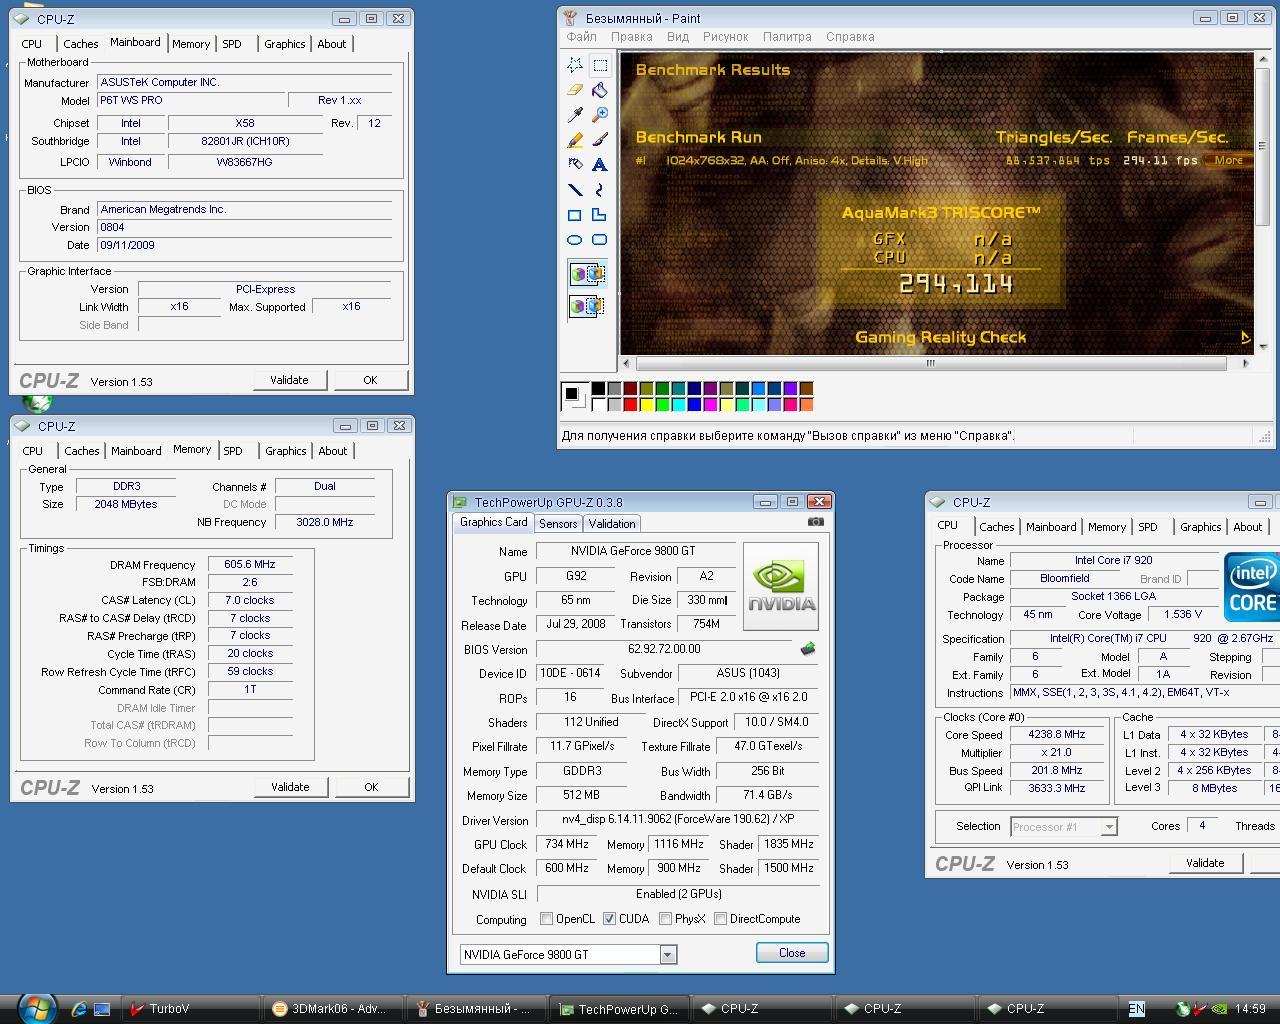Open the GPU selection dropdown in GPU-Z

667,955
